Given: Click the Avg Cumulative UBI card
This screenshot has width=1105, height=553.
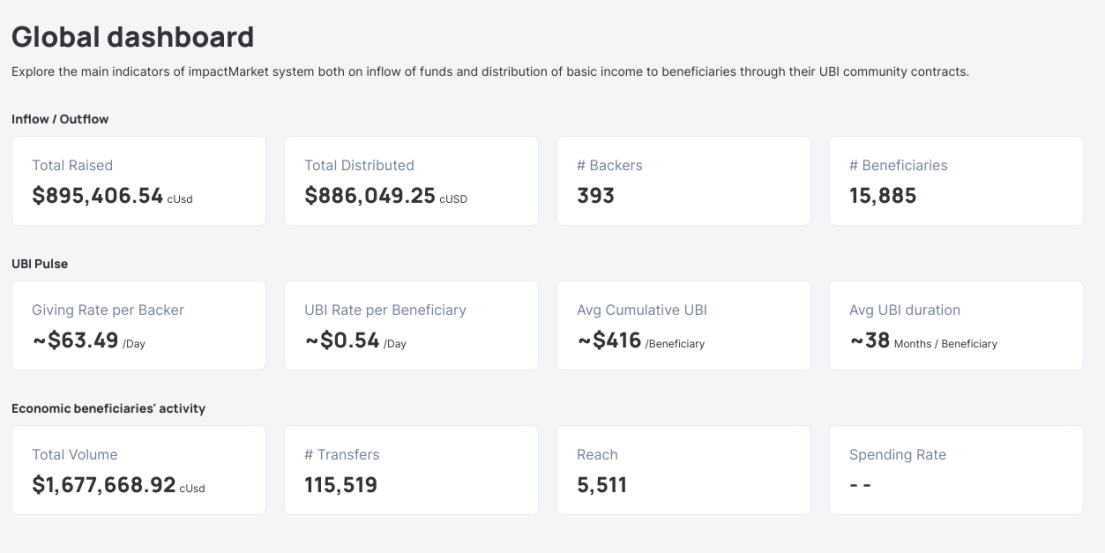Looking at the screenshot, I should click(683, 325).
